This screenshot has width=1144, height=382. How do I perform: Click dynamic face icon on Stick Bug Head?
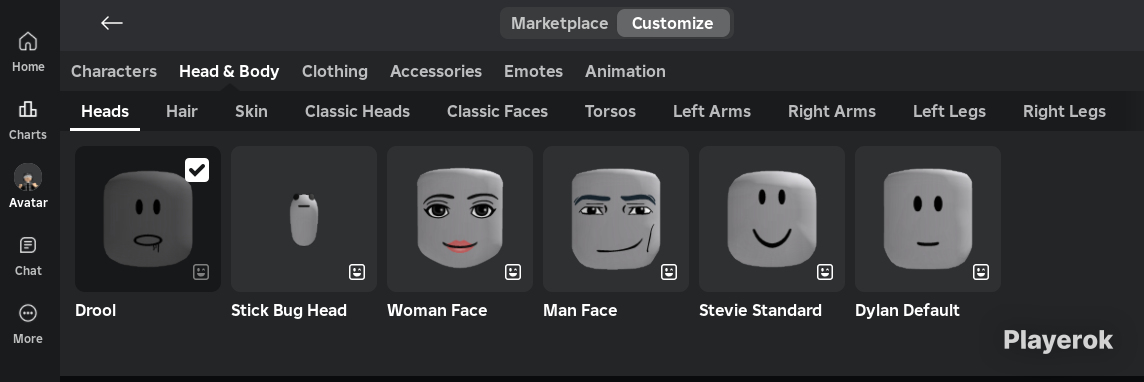357,272
